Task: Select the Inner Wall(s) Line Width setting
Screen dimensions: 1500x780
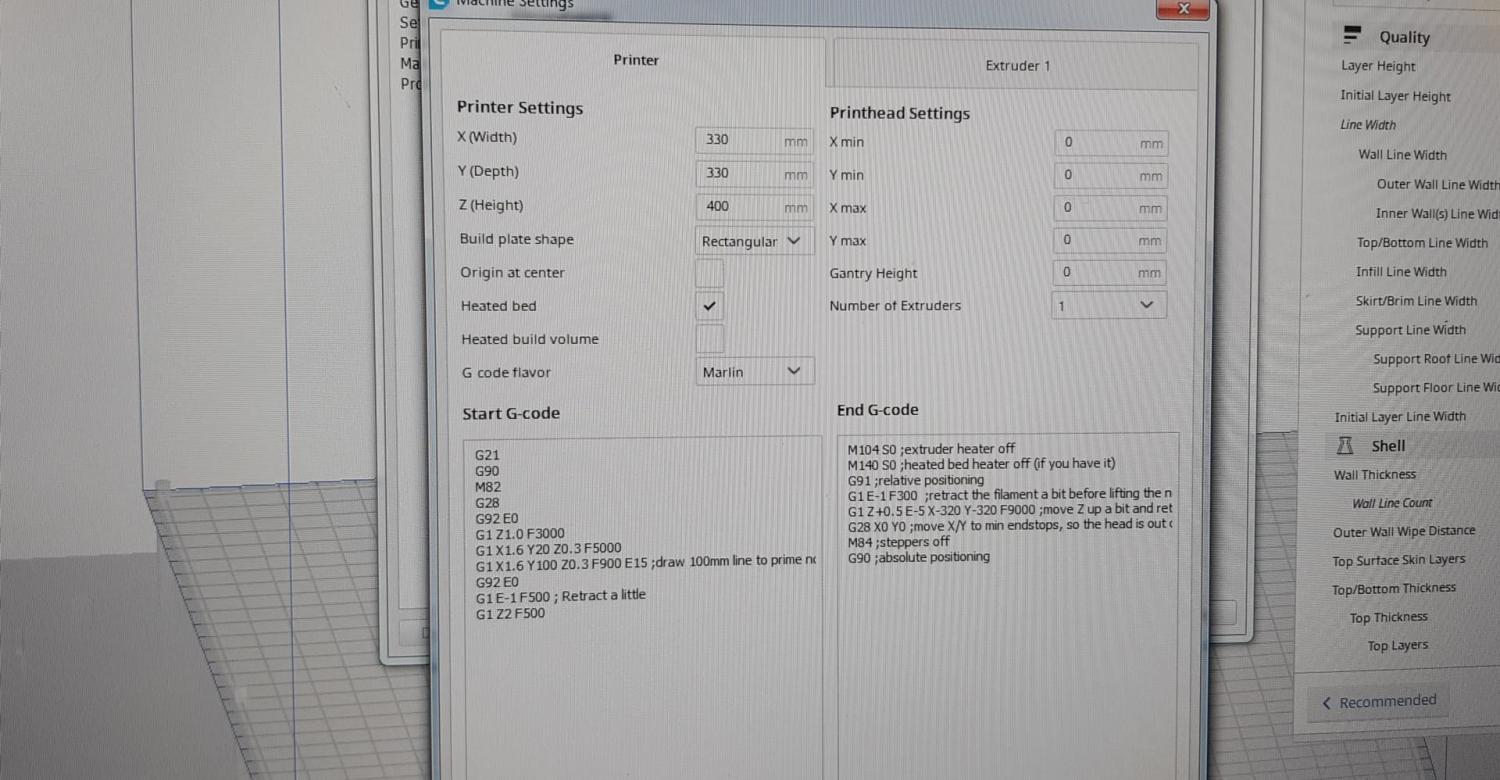Action: click(x=1437, y=213)
